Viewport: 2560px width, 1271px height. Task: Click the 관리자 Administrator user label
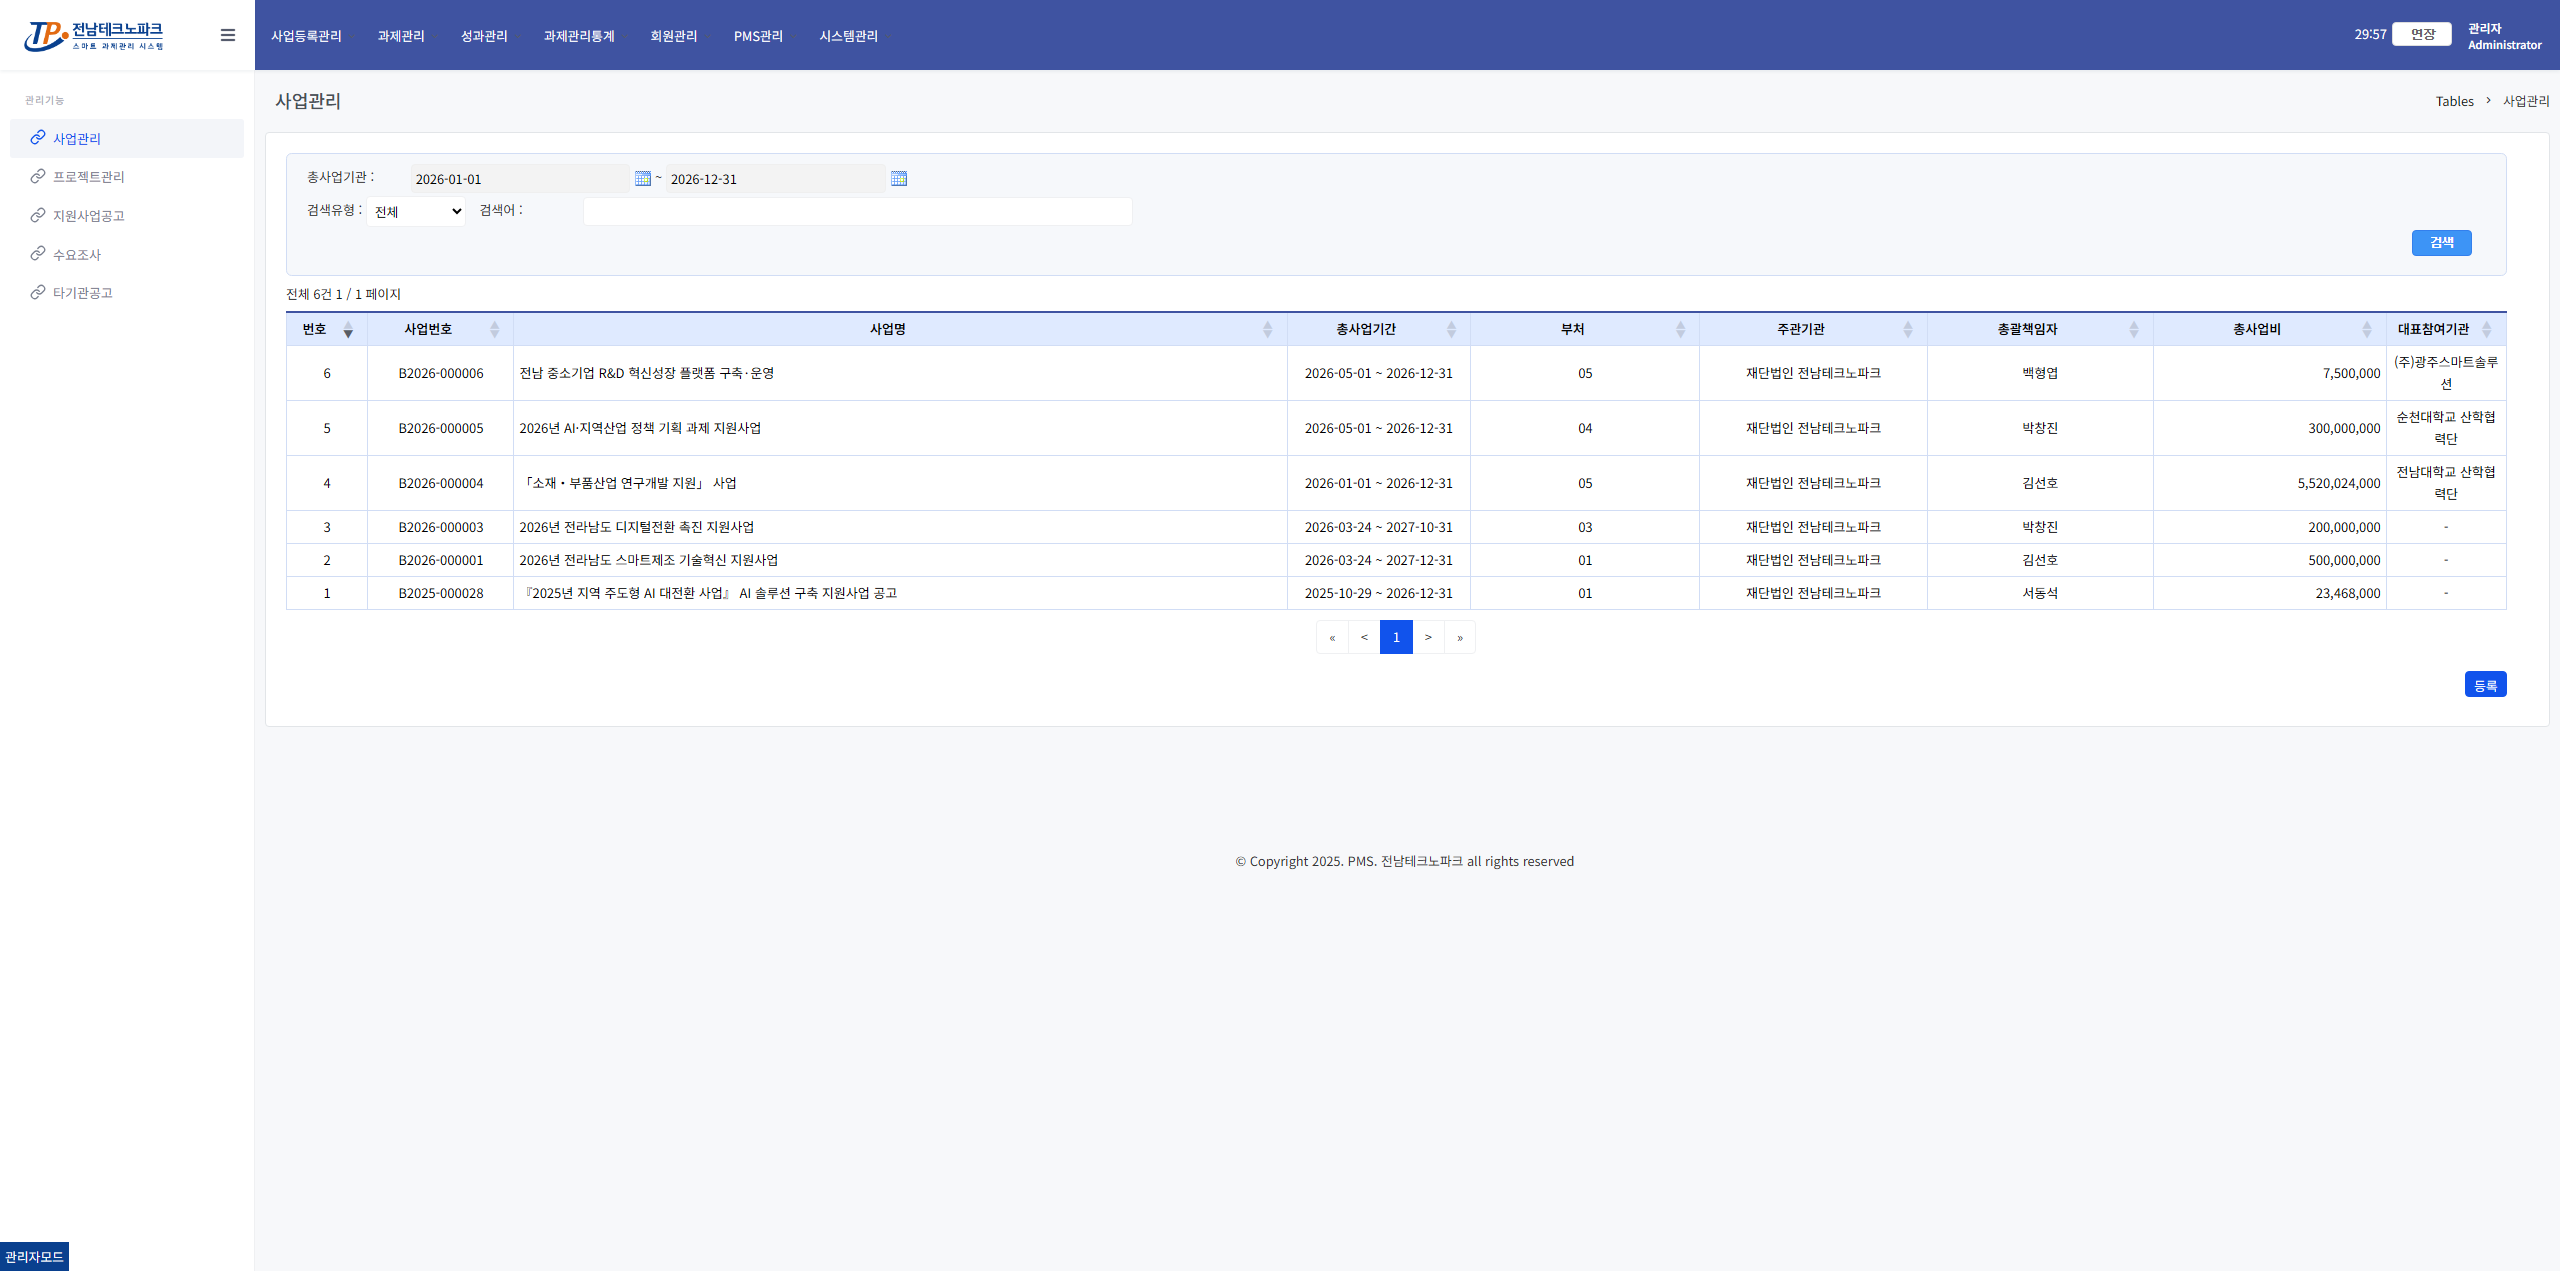coord(2504,36)
